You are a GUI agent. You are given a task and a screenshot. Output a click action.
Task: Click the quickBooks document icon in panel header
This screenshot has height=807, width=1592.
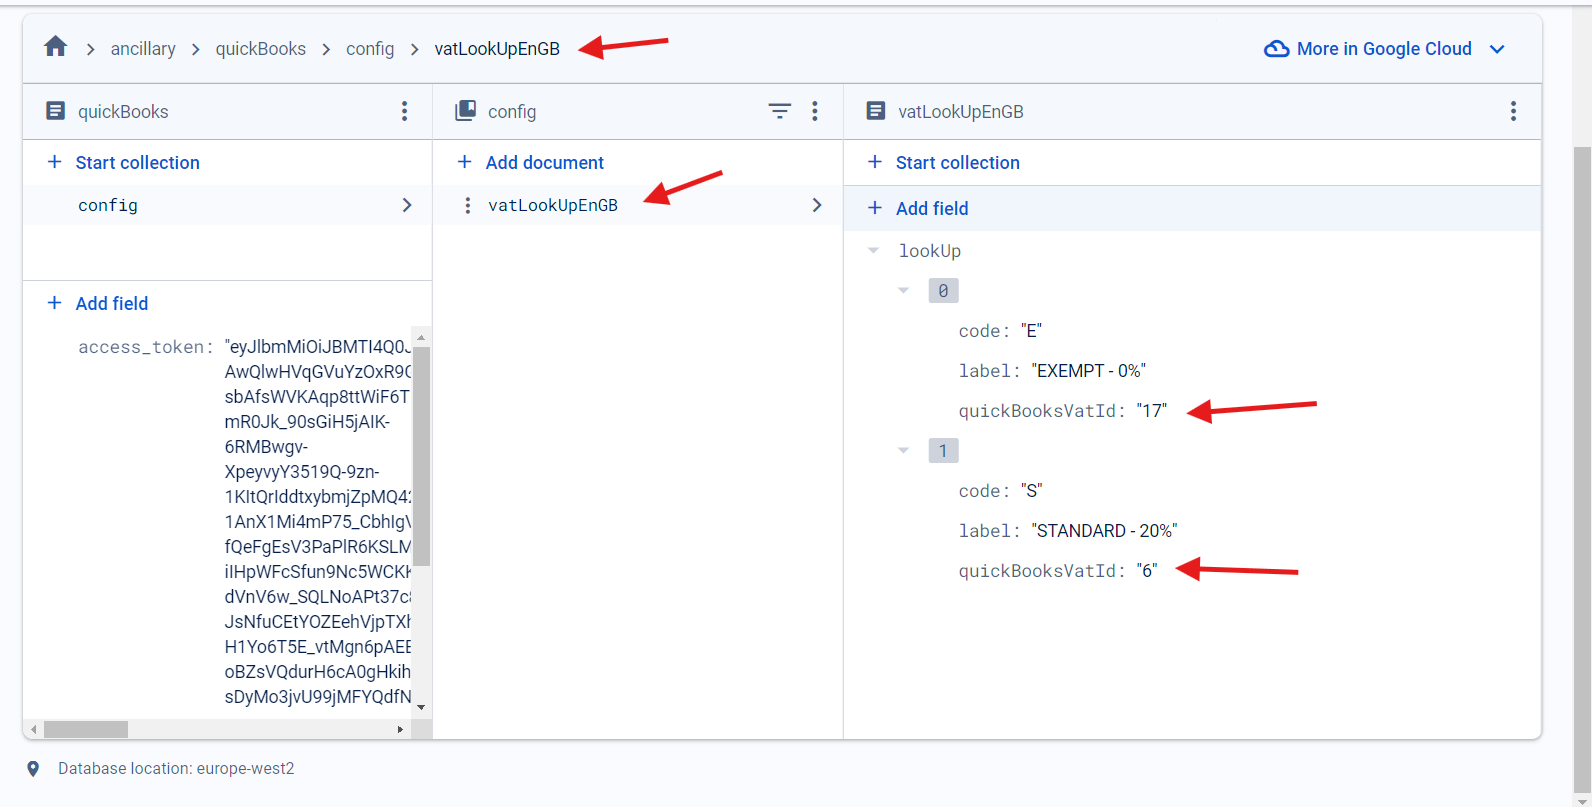coord(56,111)
